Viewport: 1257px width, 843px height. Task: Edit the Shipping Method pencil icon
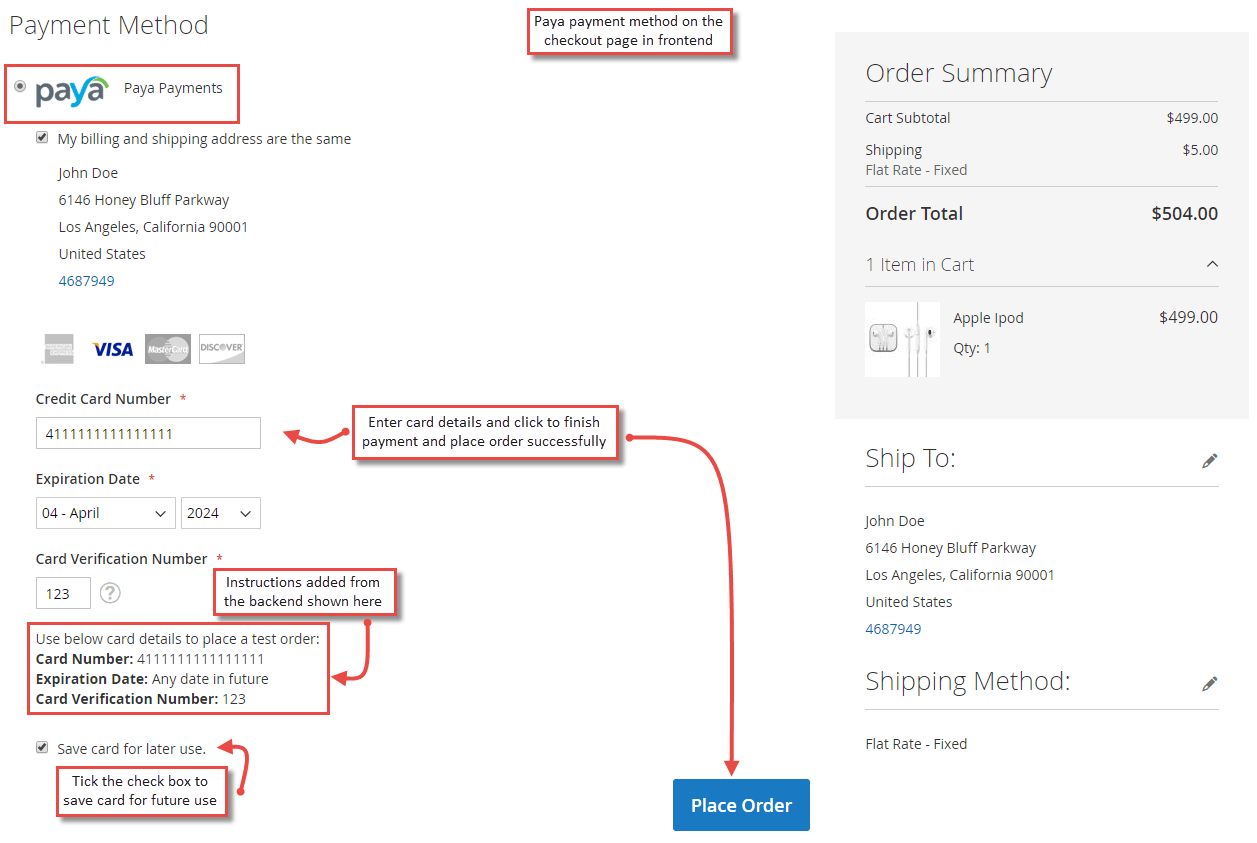[x=1210, y=684]
